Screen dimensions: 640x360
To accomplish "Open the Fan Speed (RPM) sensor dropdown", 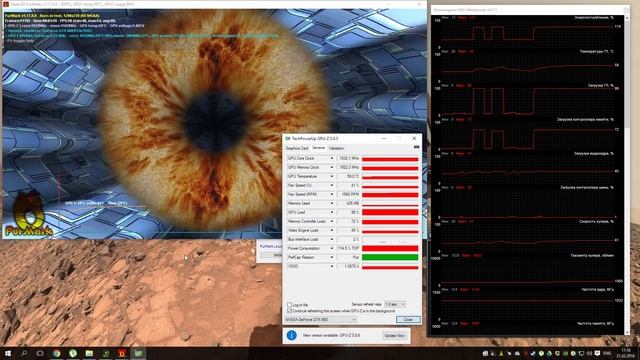I will (331, 194).
